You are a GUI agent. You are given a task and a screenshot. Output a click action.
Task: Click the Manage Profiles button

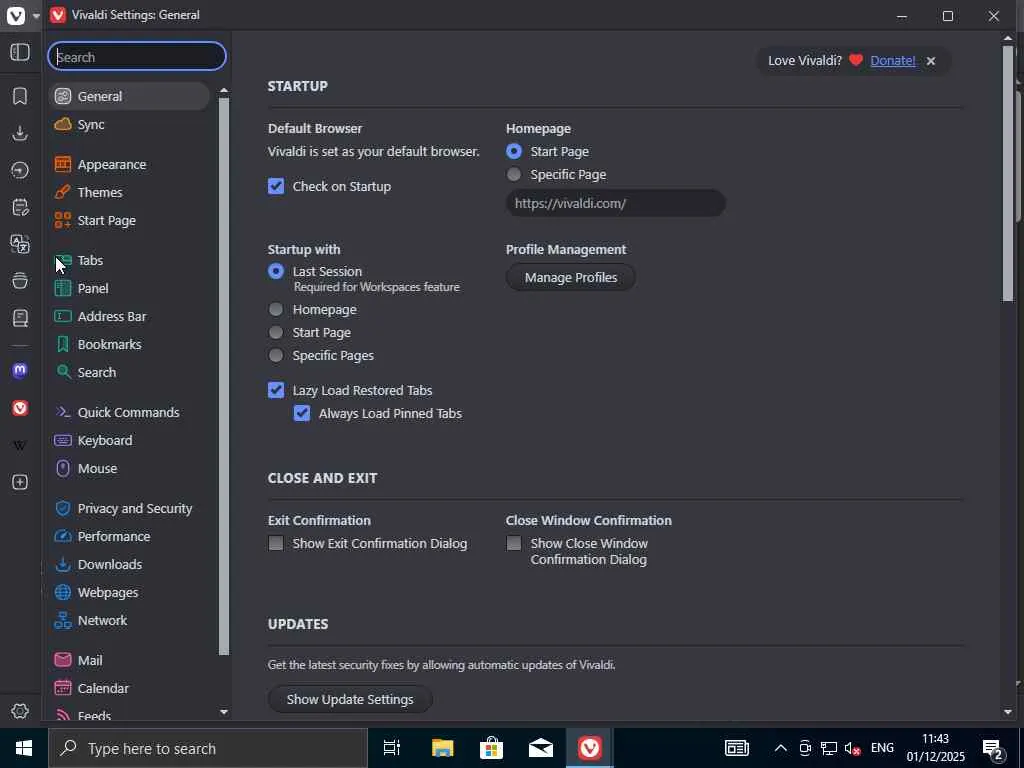pyautogui.click(x=571, y=278)
